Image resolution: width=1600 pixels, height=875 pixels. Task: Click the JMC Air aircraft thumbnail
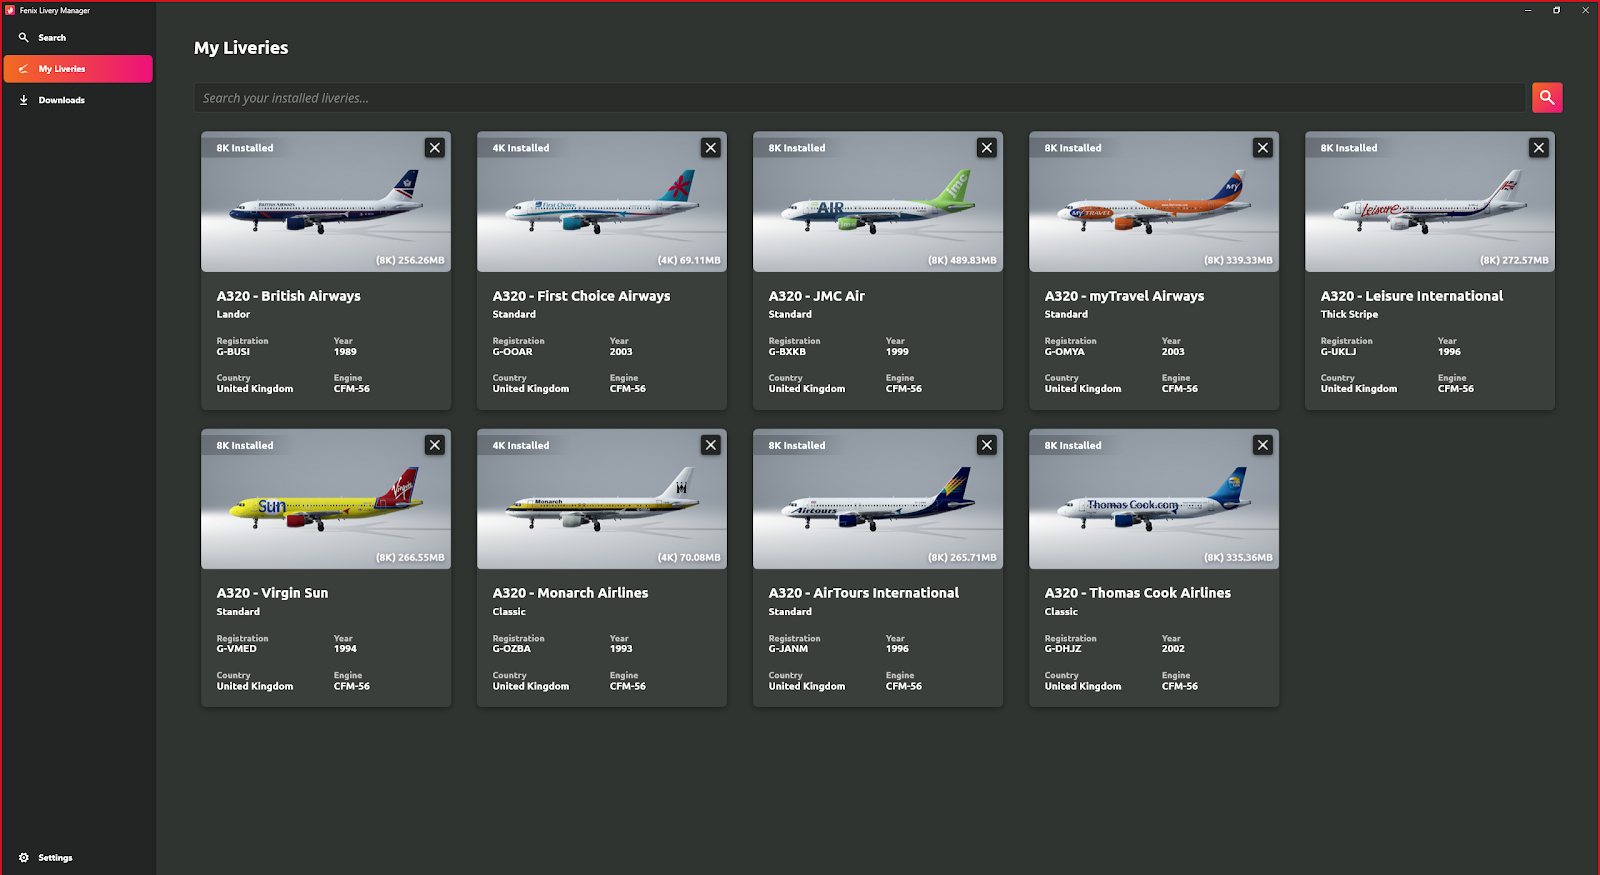pos(878,202)
